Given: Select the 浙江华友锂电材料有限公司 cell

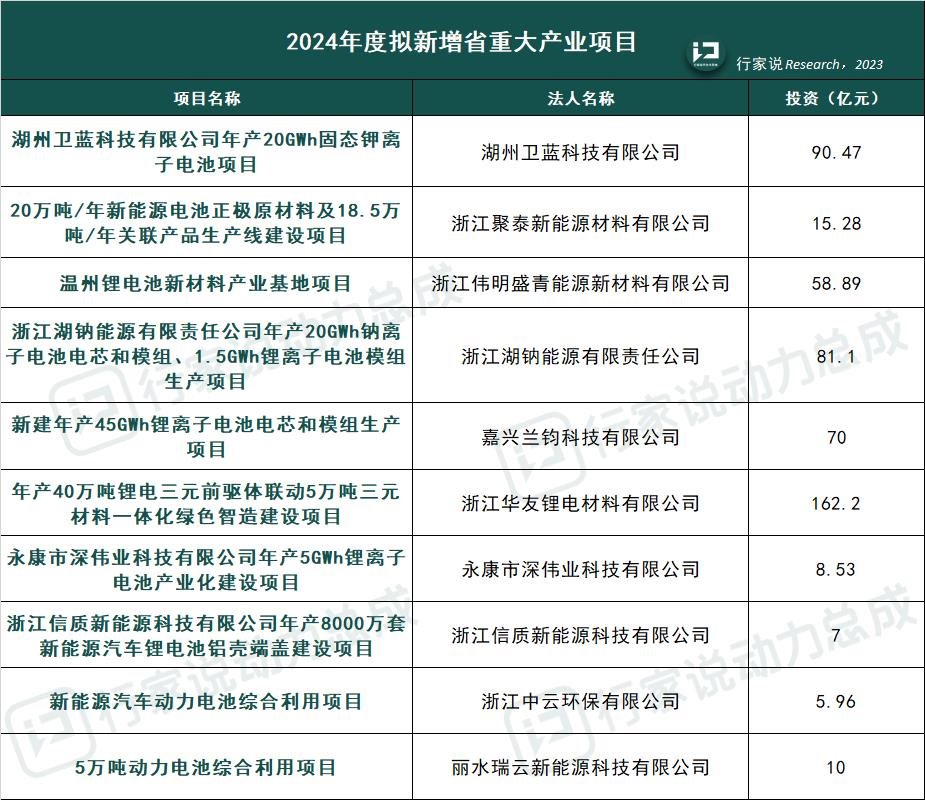Looking at the screenshot, I should coord(580,503).
